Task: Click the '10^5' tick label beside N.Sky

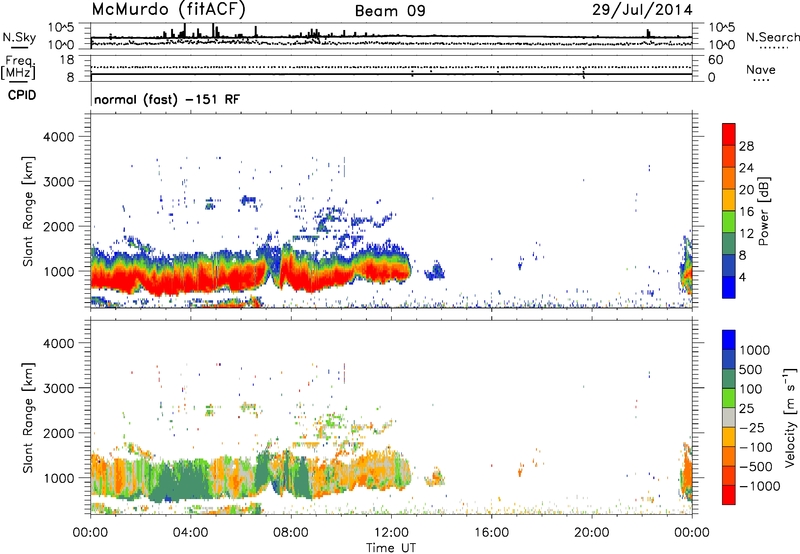Action: tap(61, 28)
